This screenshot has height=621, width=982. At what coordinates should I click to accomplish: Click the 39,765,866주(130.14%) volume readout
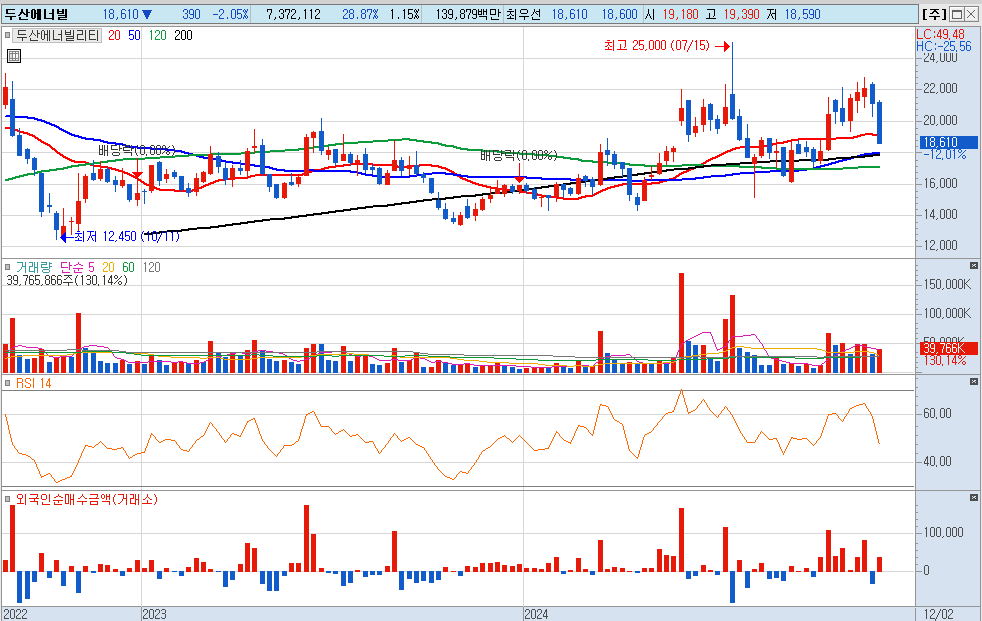67,280
